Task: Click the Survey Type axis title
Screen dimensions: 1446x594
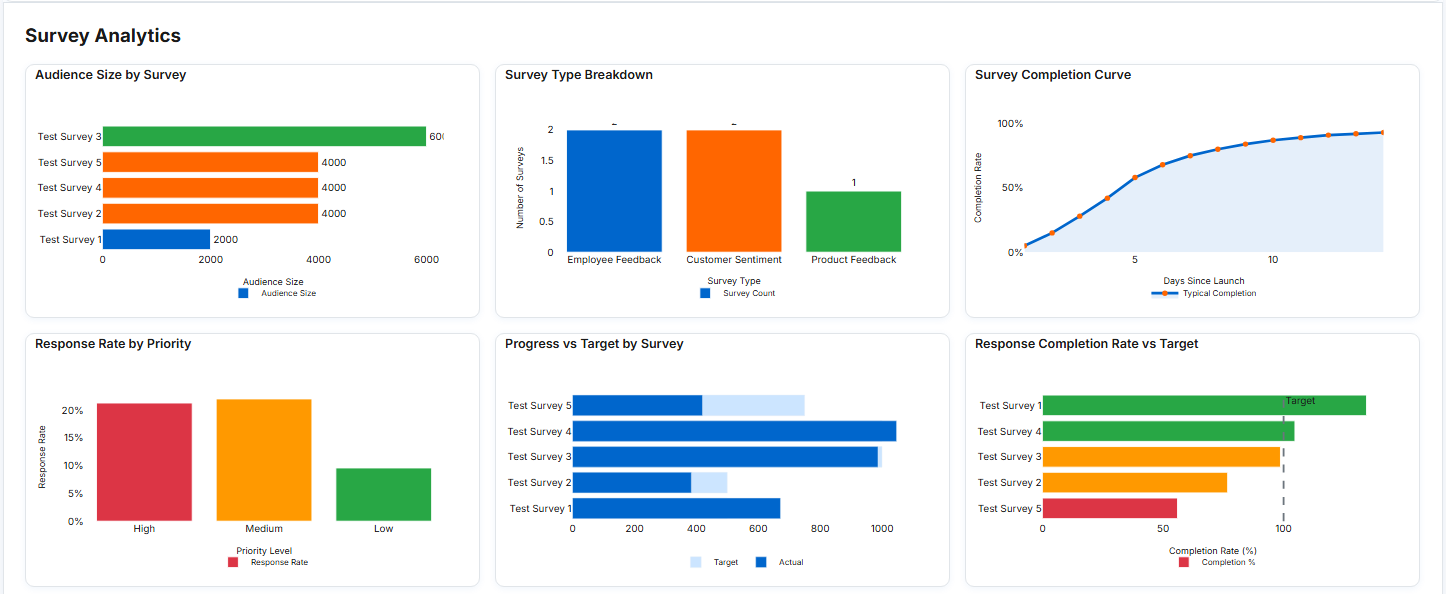Action: click(x=734, y=281)
